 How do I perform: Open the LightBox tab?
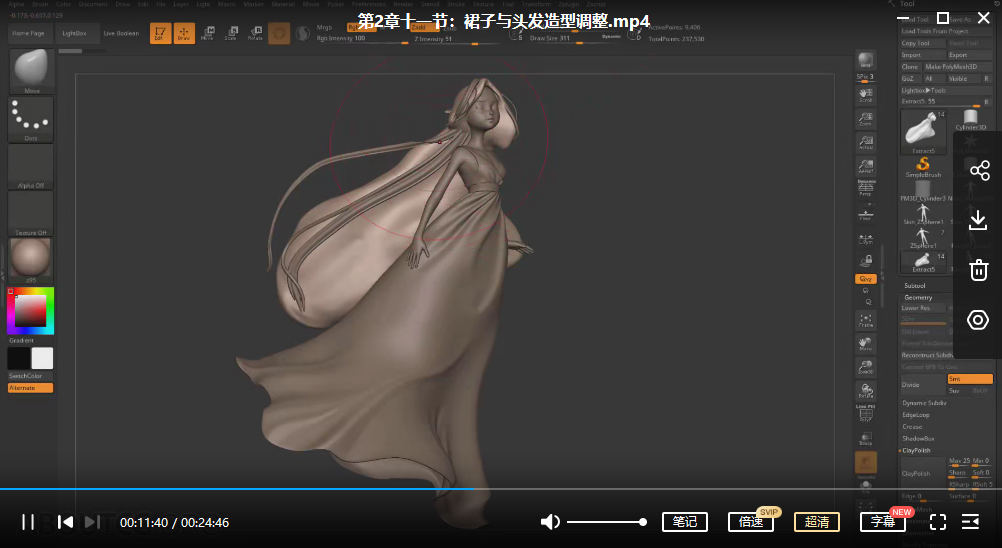click(x=75, y=33)
